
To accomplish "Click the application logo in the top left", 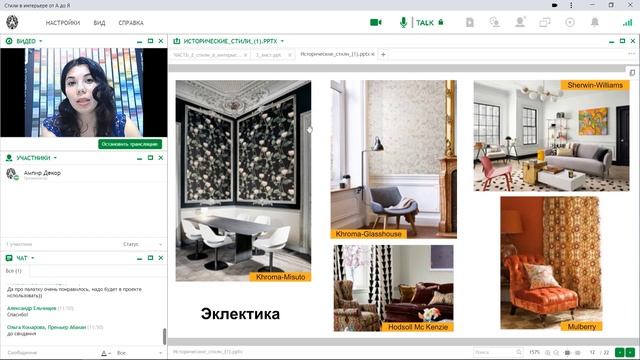I will click(x=12, y=22).
